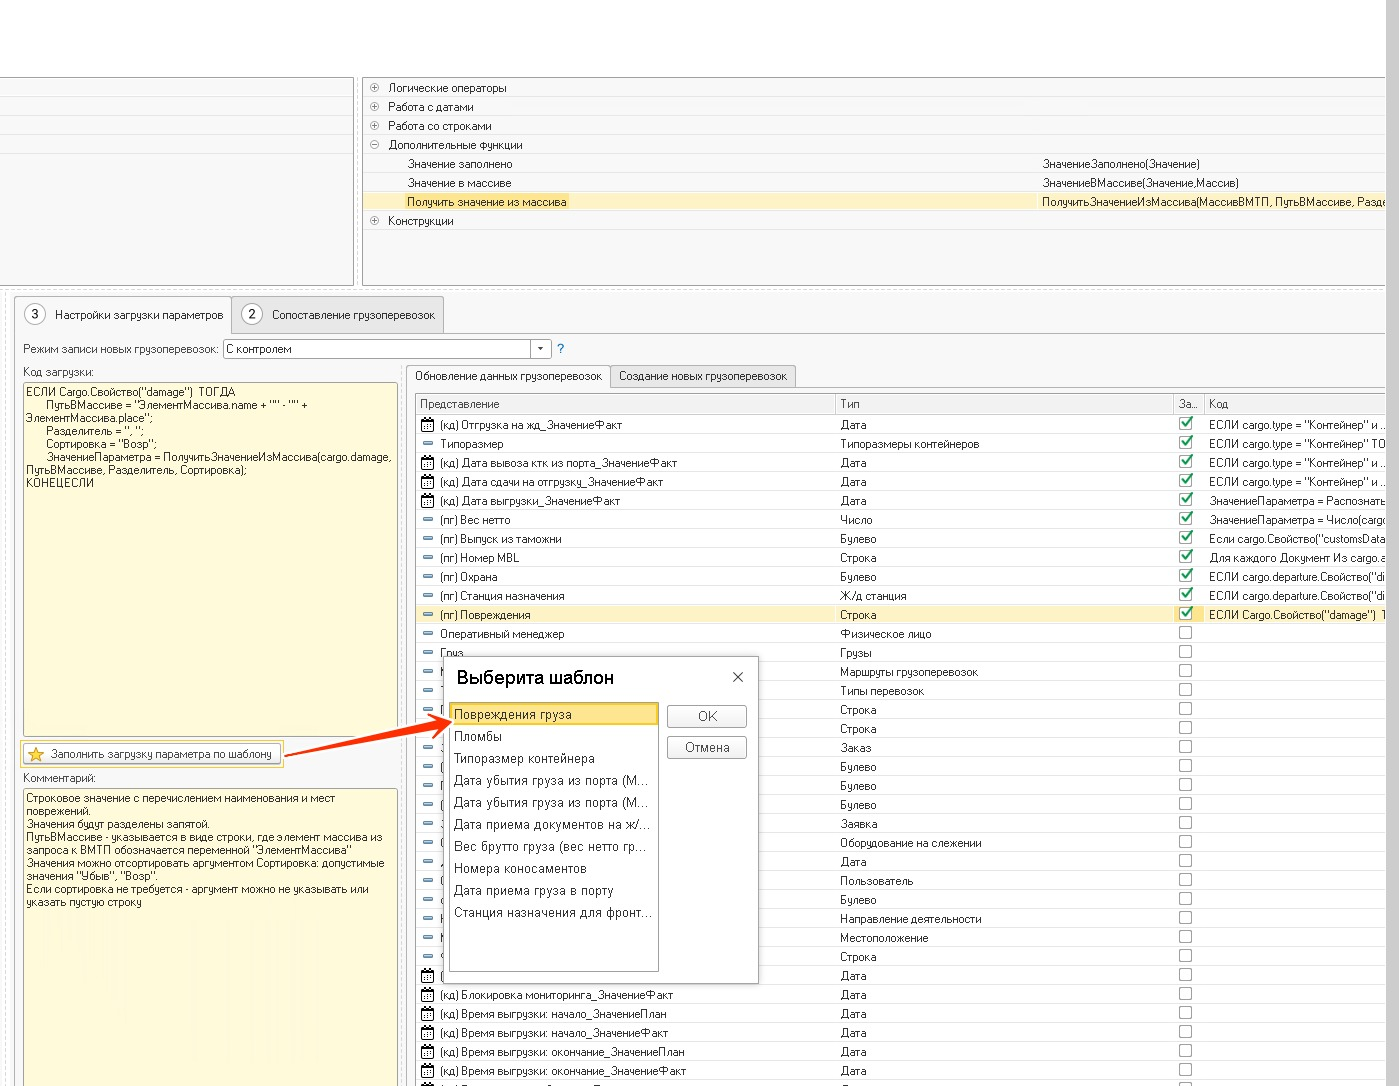1399x1086 pixels.
Task: Click the calendar icon of '(кд) Отгрузка на жд_ЗначениеФакт'
Action: [x=428, y=425]
